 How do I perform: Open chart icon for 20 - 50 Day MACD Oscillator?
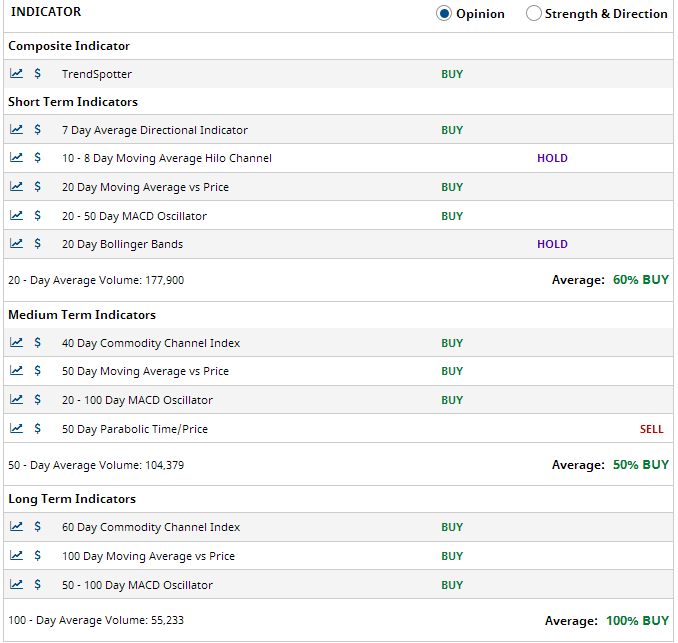(x=16, y=216)
